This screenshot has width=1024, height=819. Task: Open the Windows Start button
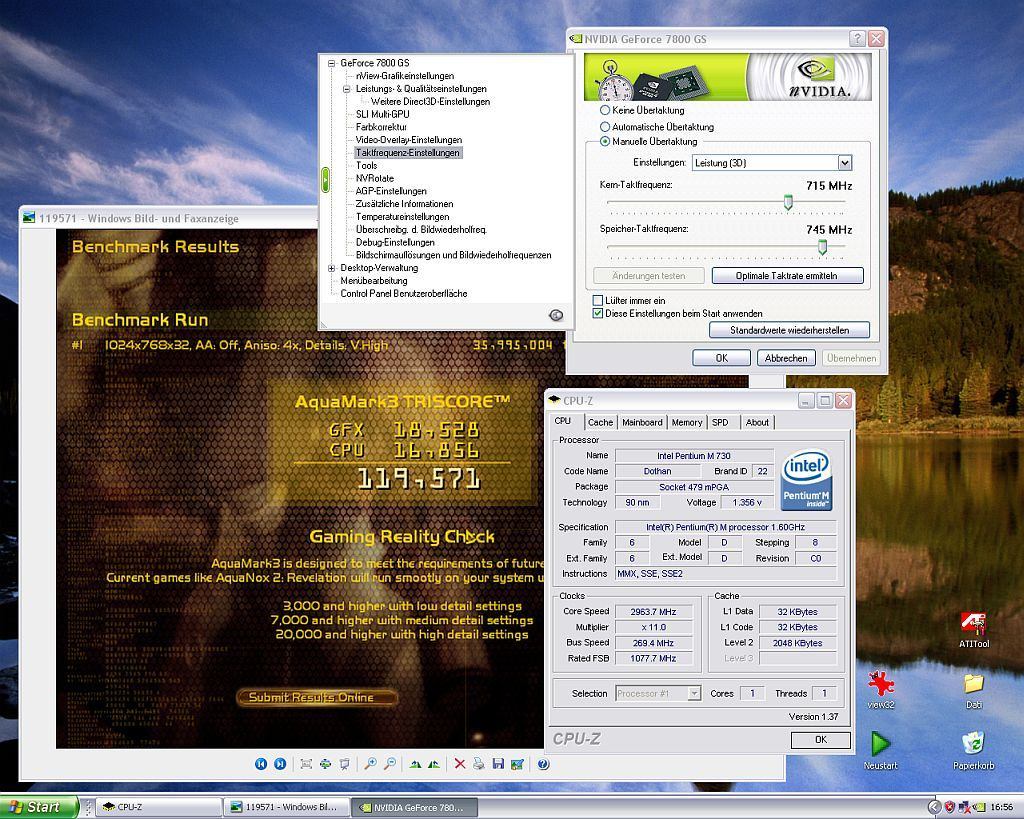(39, 807)
